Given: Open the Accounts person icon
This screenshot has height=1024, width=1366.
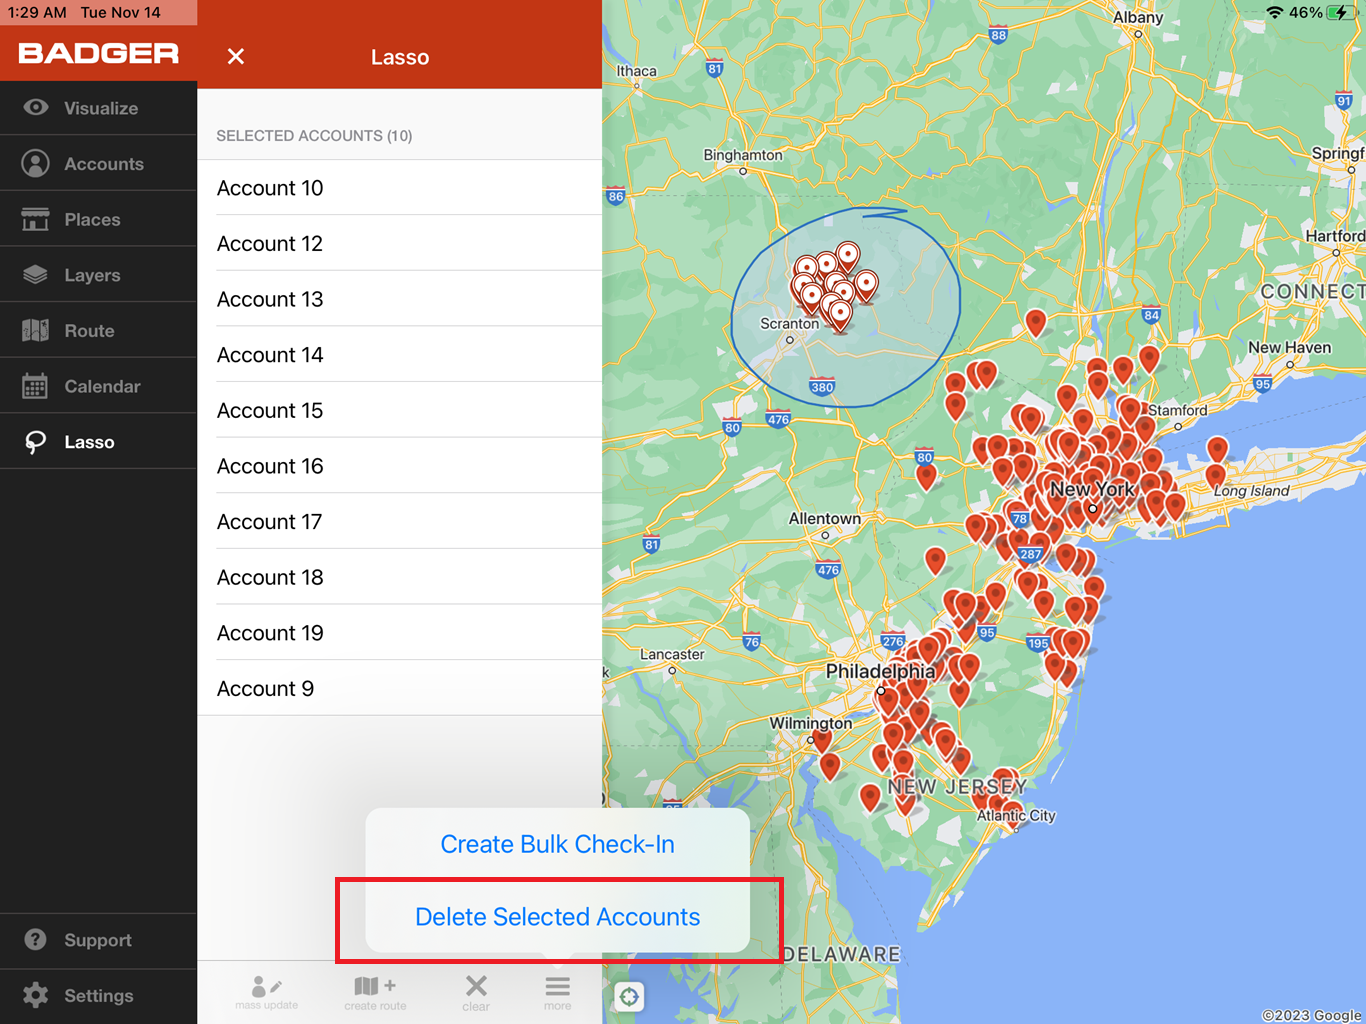Looking at the screenshot, I should 35,163.
